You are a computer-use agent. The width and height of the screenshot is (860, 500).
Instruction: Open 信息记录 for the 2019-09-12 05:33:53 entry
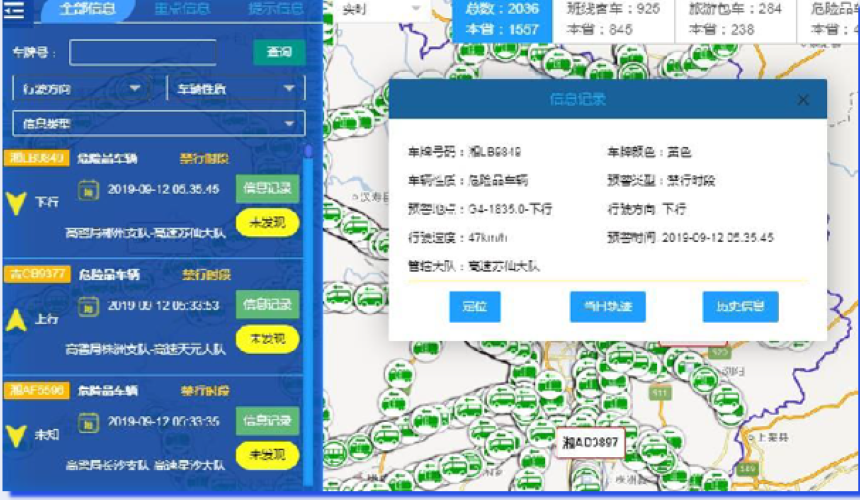tap(267, 304)
